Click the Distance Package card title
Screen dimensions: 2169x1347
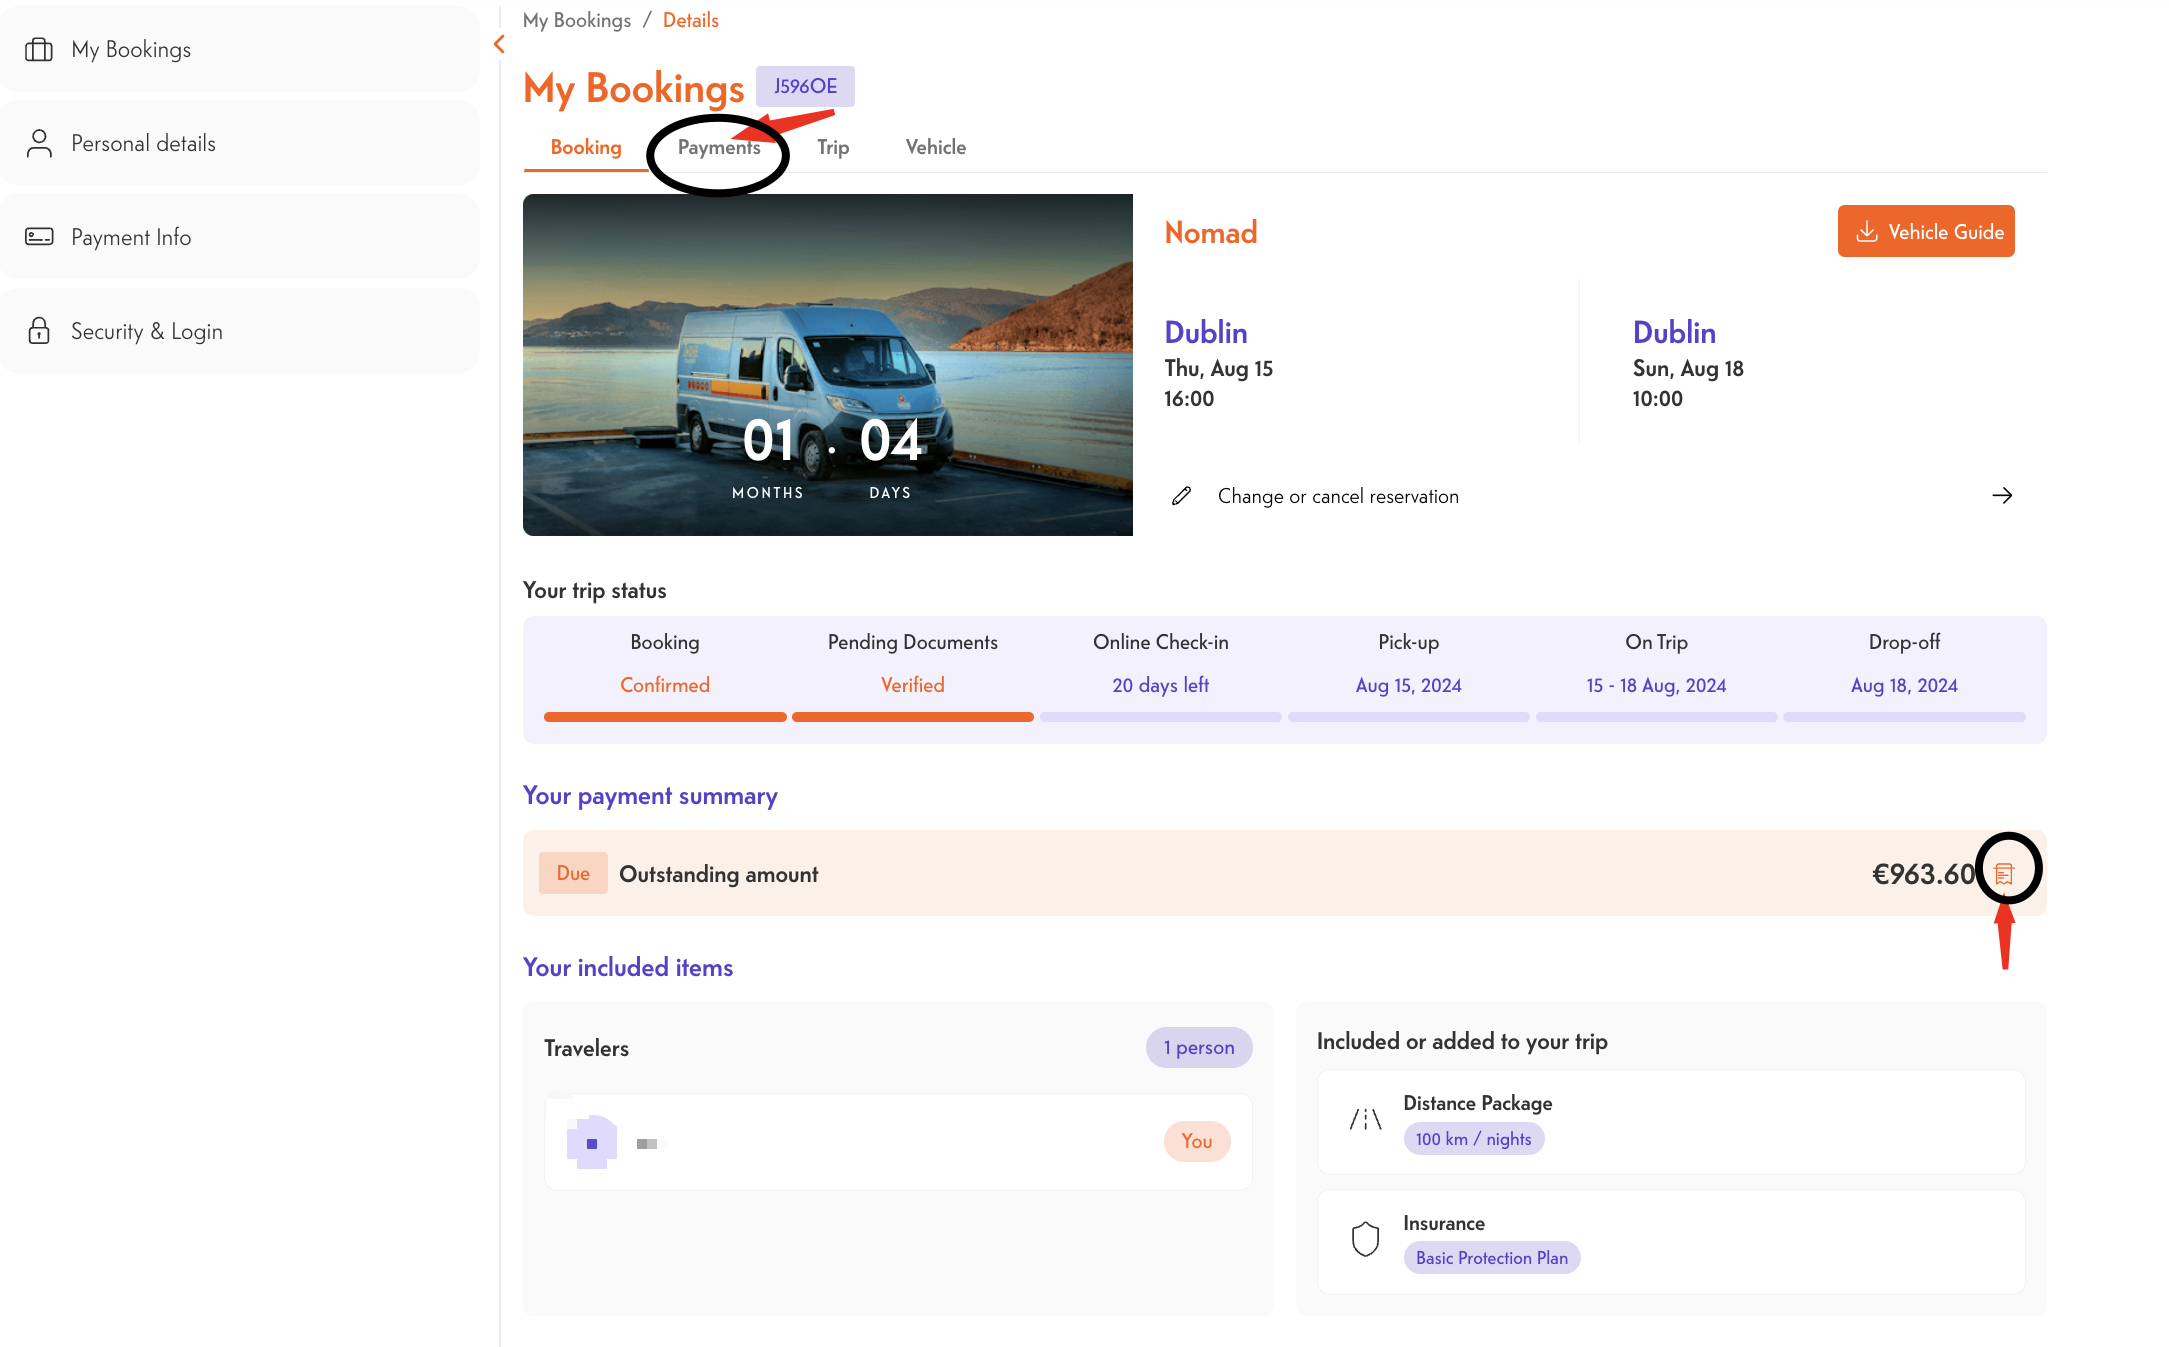(x=1478, y=1103)
